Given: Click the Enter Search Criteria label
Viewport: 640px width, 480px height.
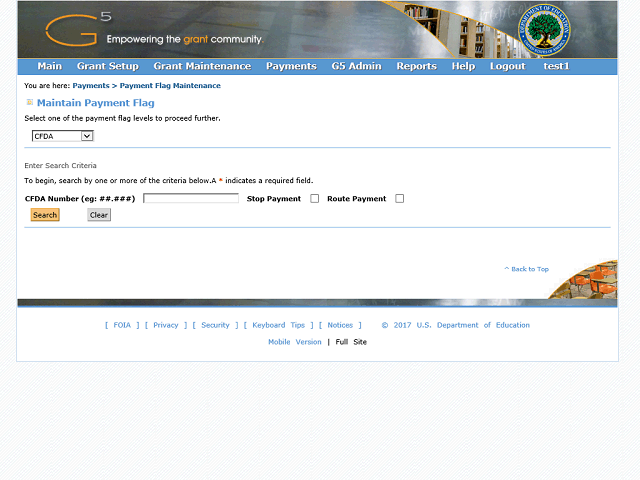Looking at the screenshot, I should [60, 165].
